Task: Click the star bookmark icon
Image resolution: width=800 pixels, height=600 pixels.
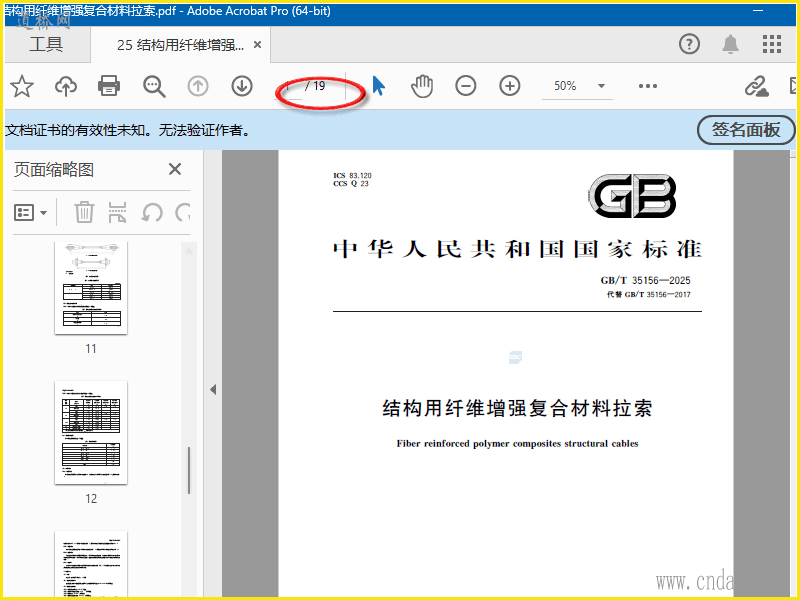Action: pyautogui.click(x=22, y=86)
